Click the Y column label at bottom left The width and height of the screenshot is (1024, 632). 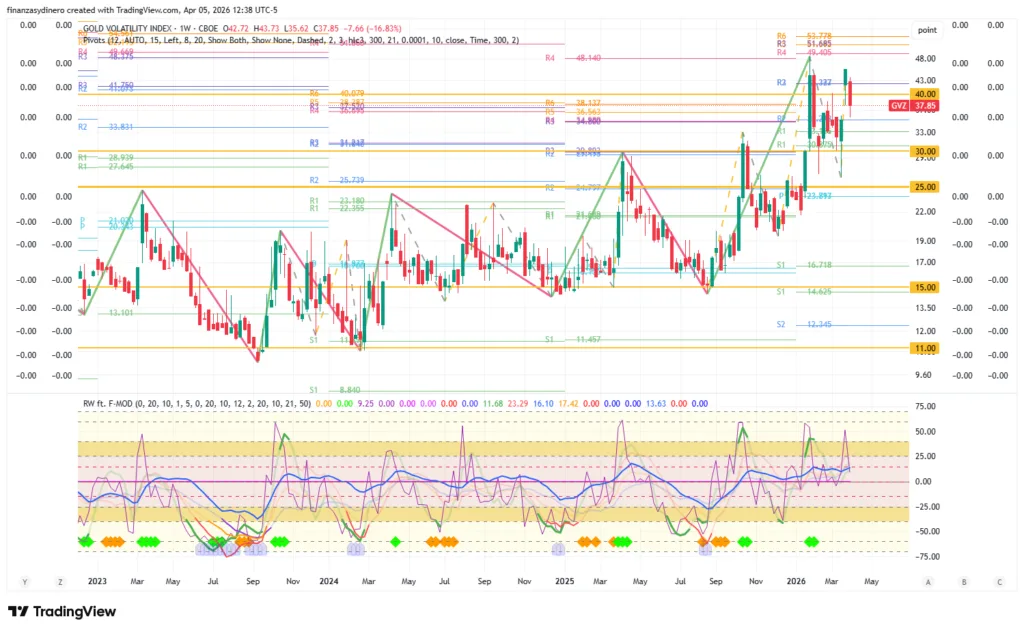coord(25,581)
